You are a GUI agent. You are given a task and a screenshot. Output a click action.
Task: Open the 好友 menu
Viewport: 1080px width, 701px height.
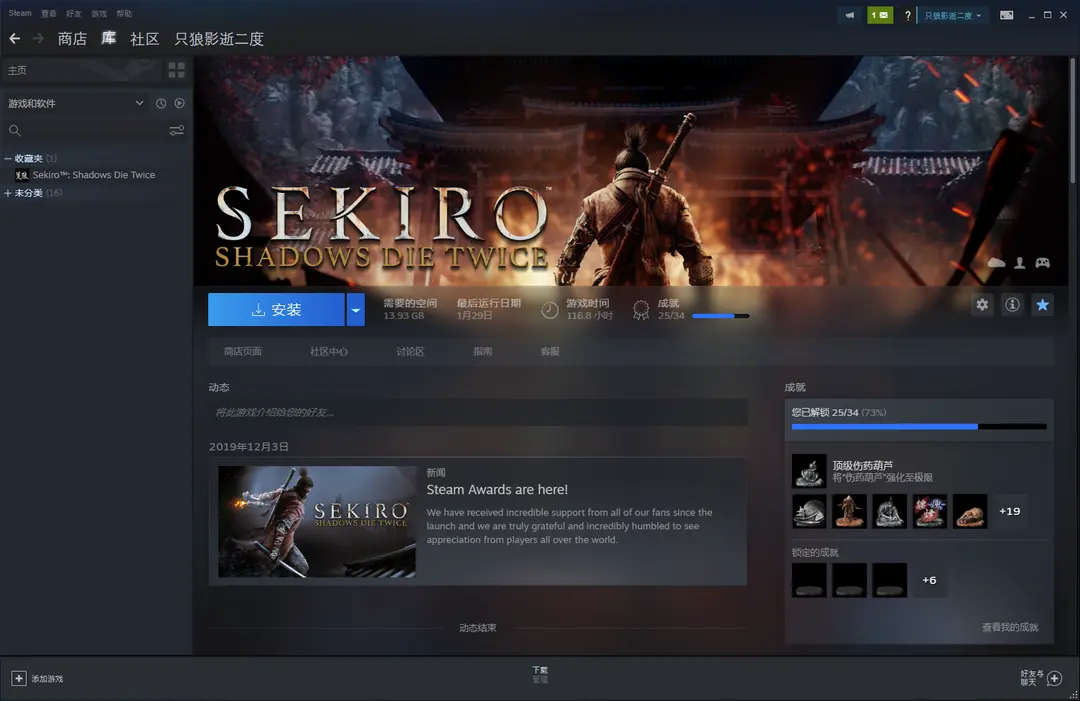click(74, 13)
